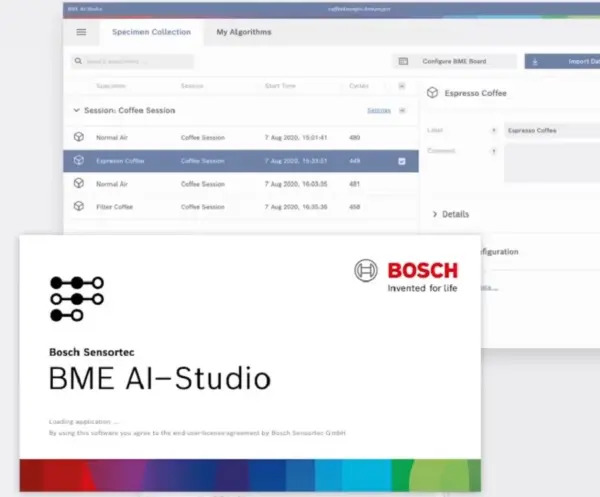Click the Search specimens field
The height and width of the screenshot is (497, 600).
tap(130, 61)
